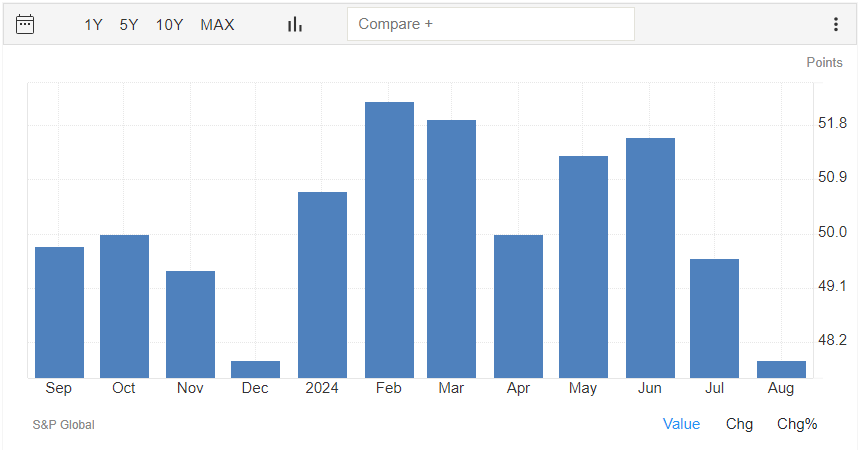Select the 5Y time range

click(129, 25)
